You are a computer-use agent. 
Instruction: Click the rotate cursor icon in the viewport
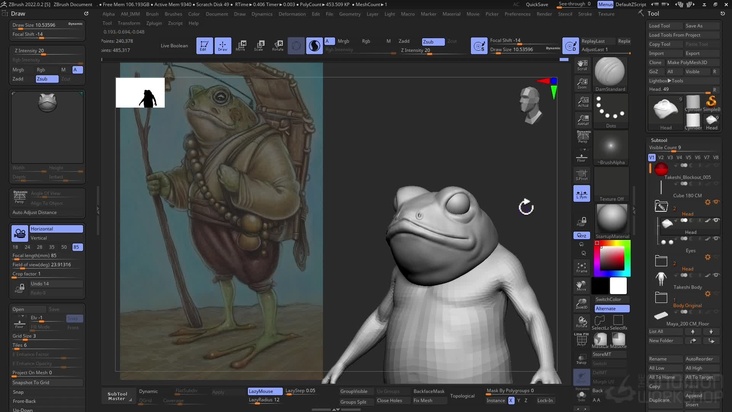point(526,207)
